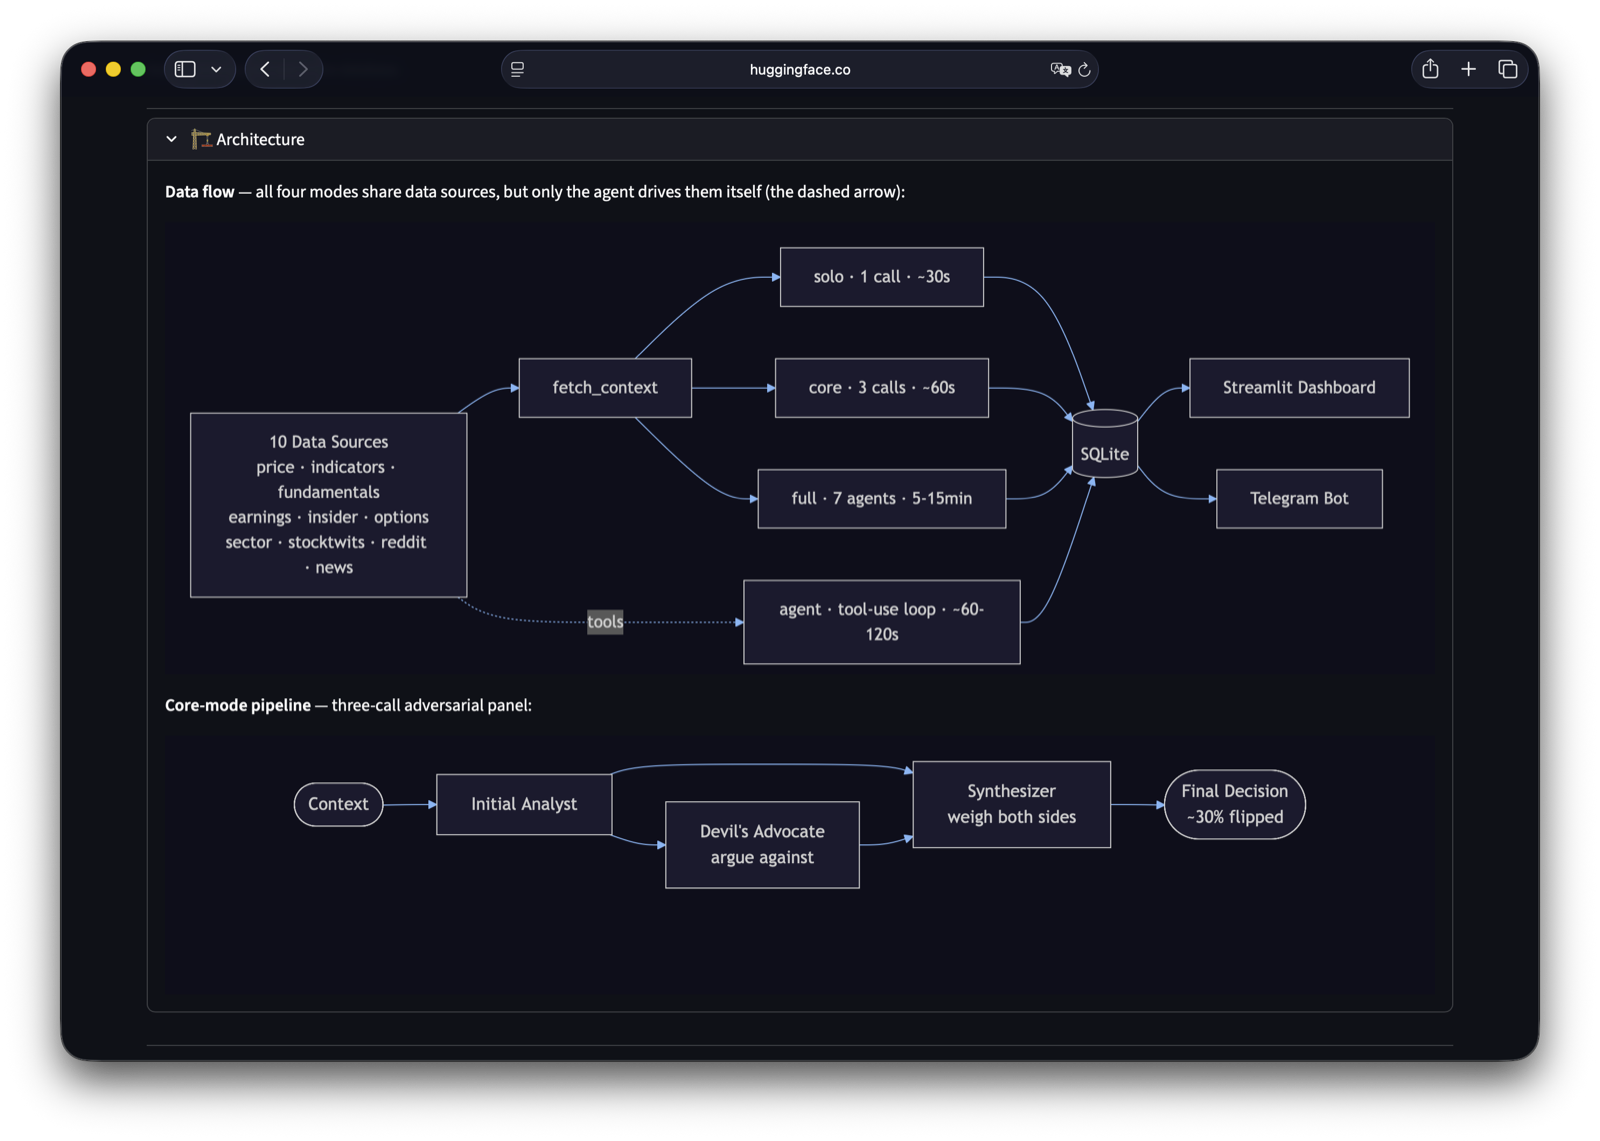Click the Devil's Advocate node
1600x1141 pixels.
[x=762, y=844]
